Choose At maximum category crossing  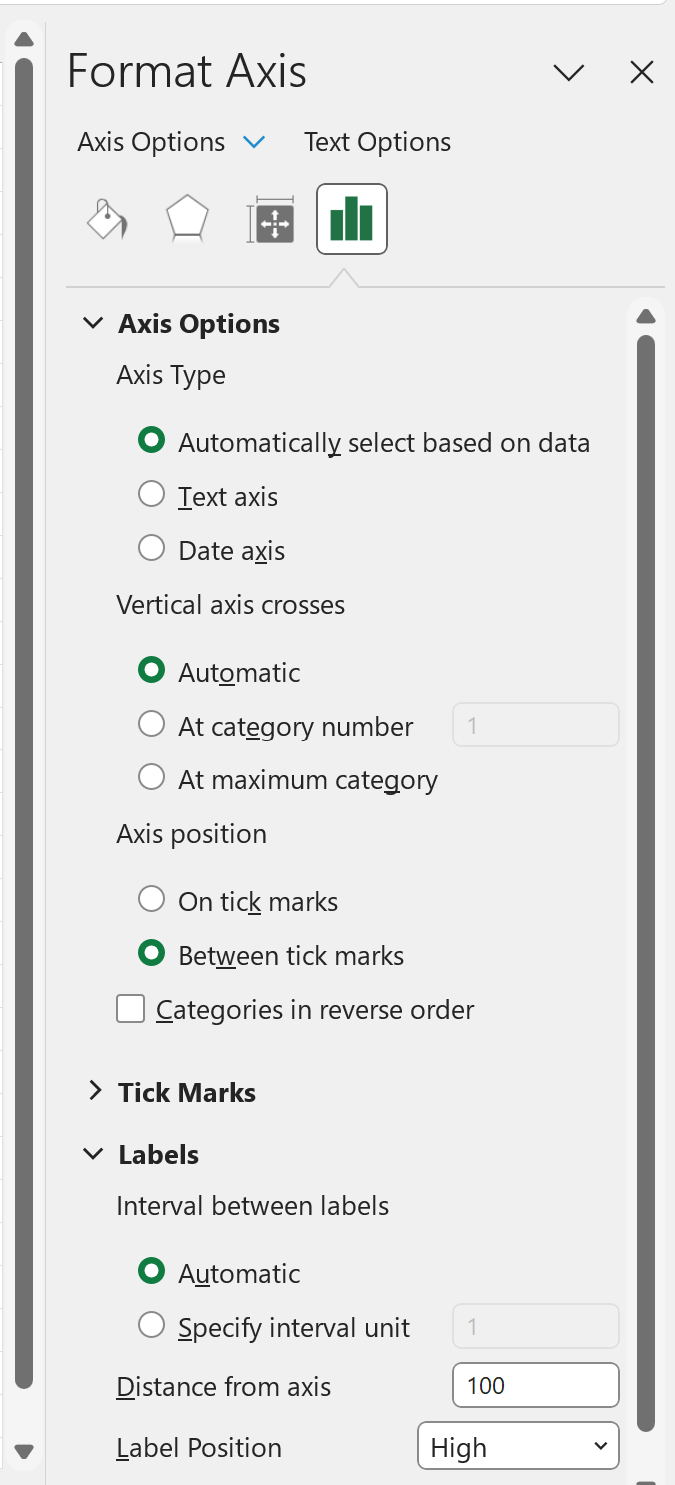(151, 777)
